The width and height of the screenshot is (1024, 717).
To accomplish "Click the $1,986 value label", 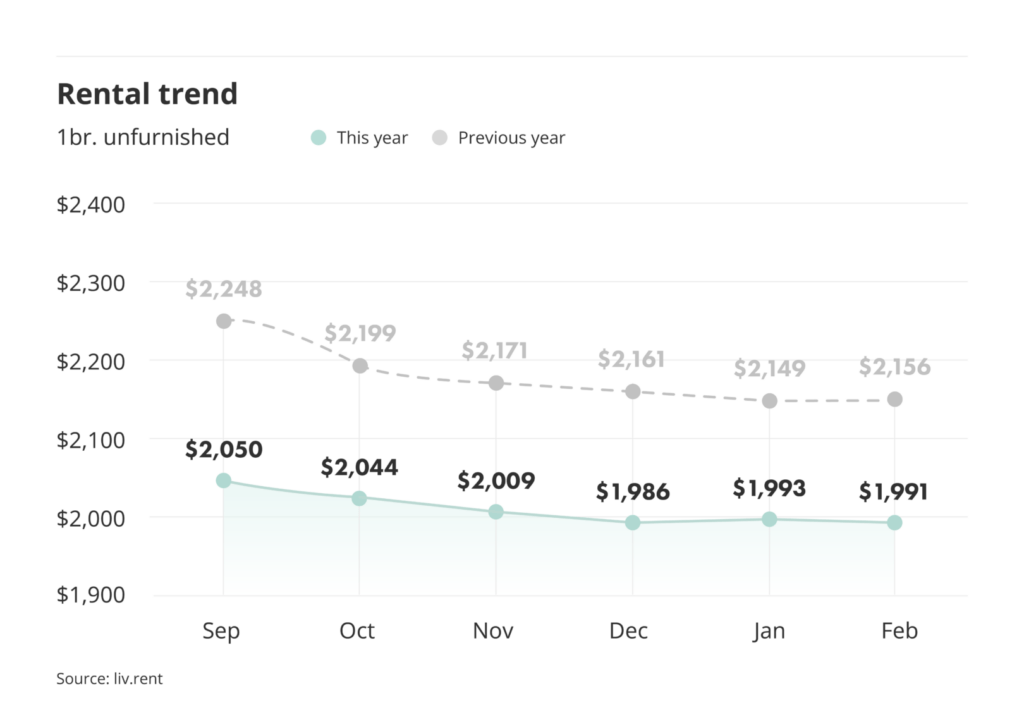I will (x=632, y=492).
